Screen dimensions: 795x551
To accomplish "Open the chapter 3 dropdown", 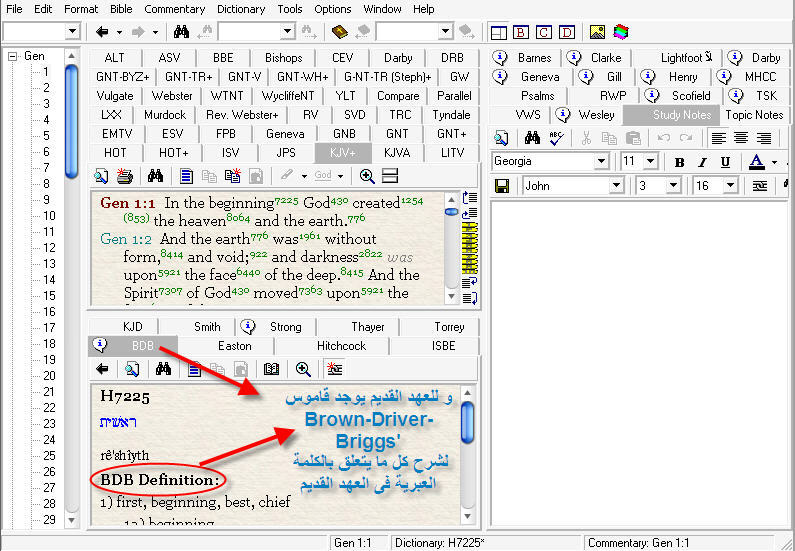I will coord(674,186).
